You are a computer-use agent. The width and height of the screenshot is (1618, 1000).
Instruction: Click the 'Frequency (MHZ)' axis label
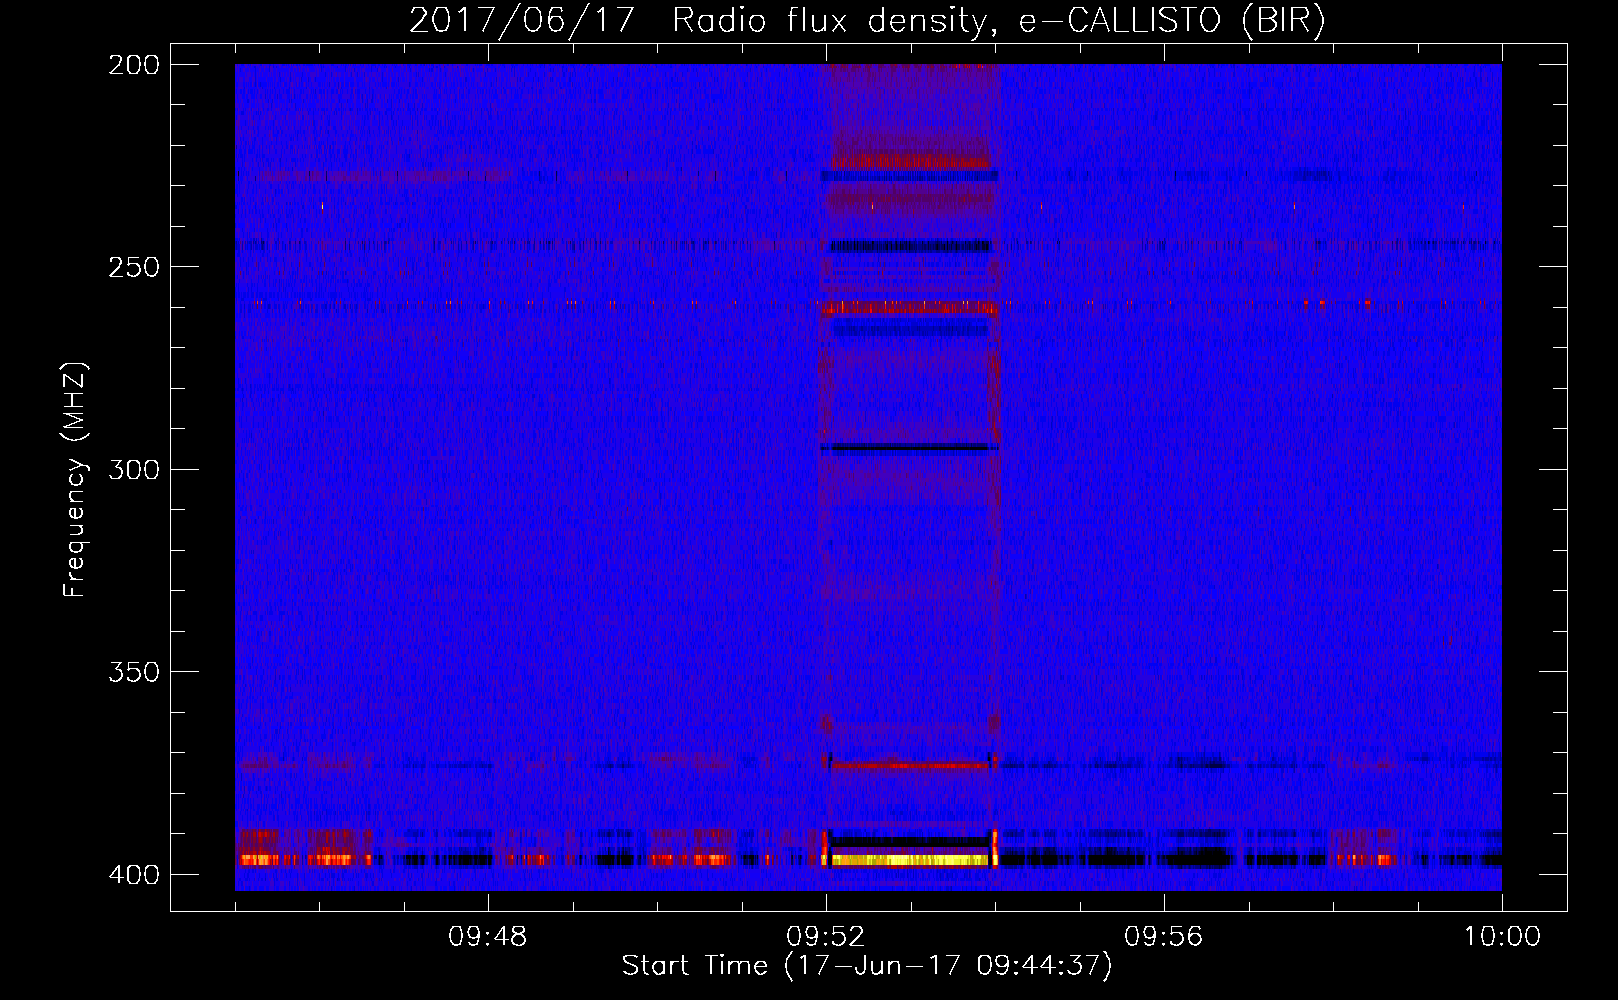pyautogui.click(x=75, y=479)
